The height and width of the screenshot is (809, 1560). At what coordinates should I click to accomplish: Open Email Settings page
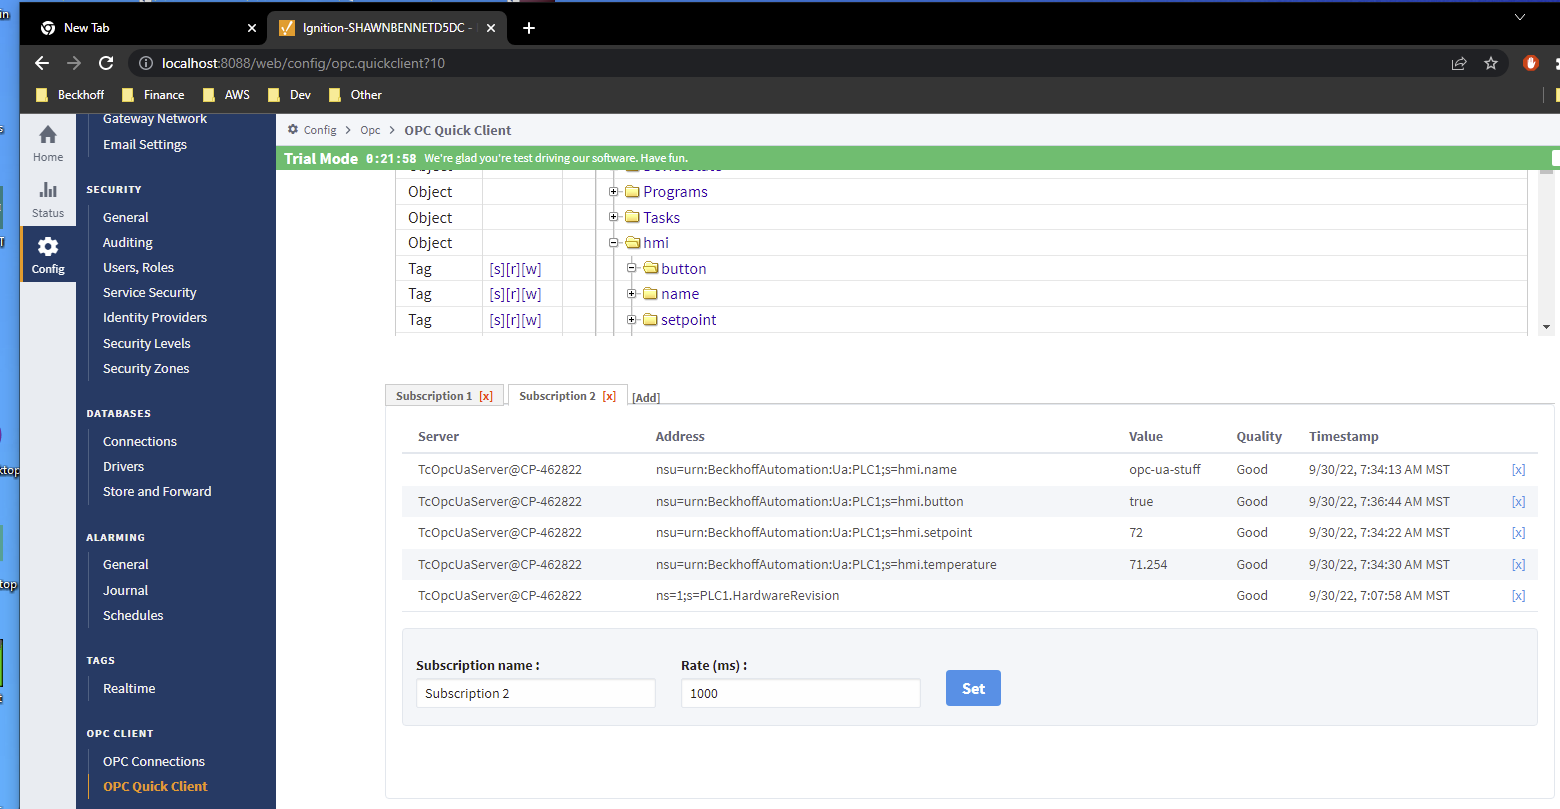point(145,145)
